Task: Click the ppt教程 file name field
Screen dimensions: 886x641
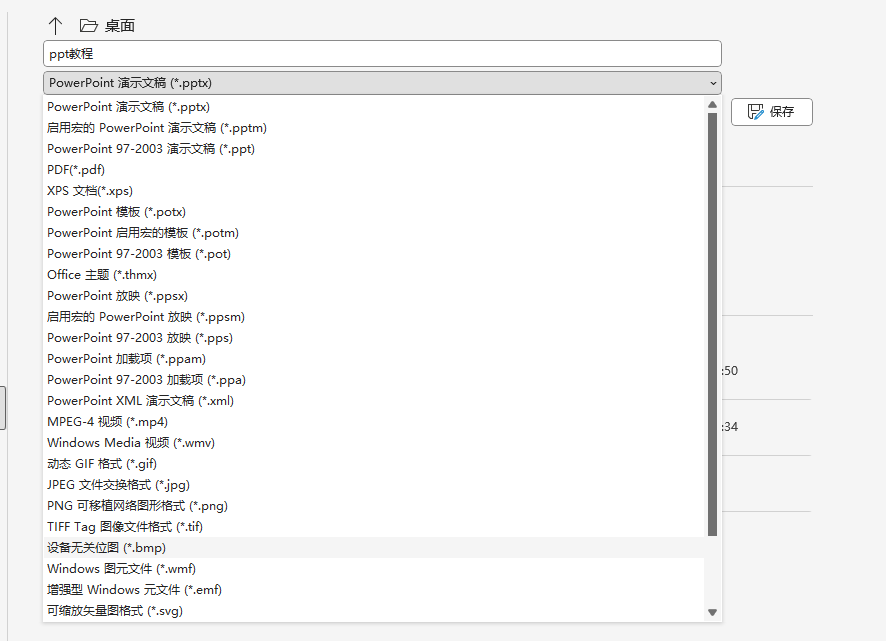Action: [x=381, y=54]
